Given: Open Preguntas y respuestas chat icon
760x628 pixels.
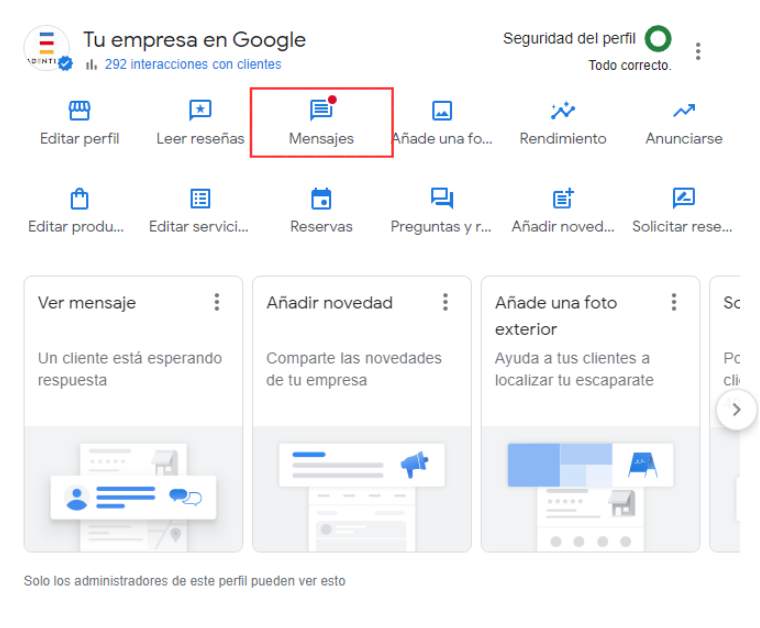Looking at the screenshot, I should pos(442,199).
